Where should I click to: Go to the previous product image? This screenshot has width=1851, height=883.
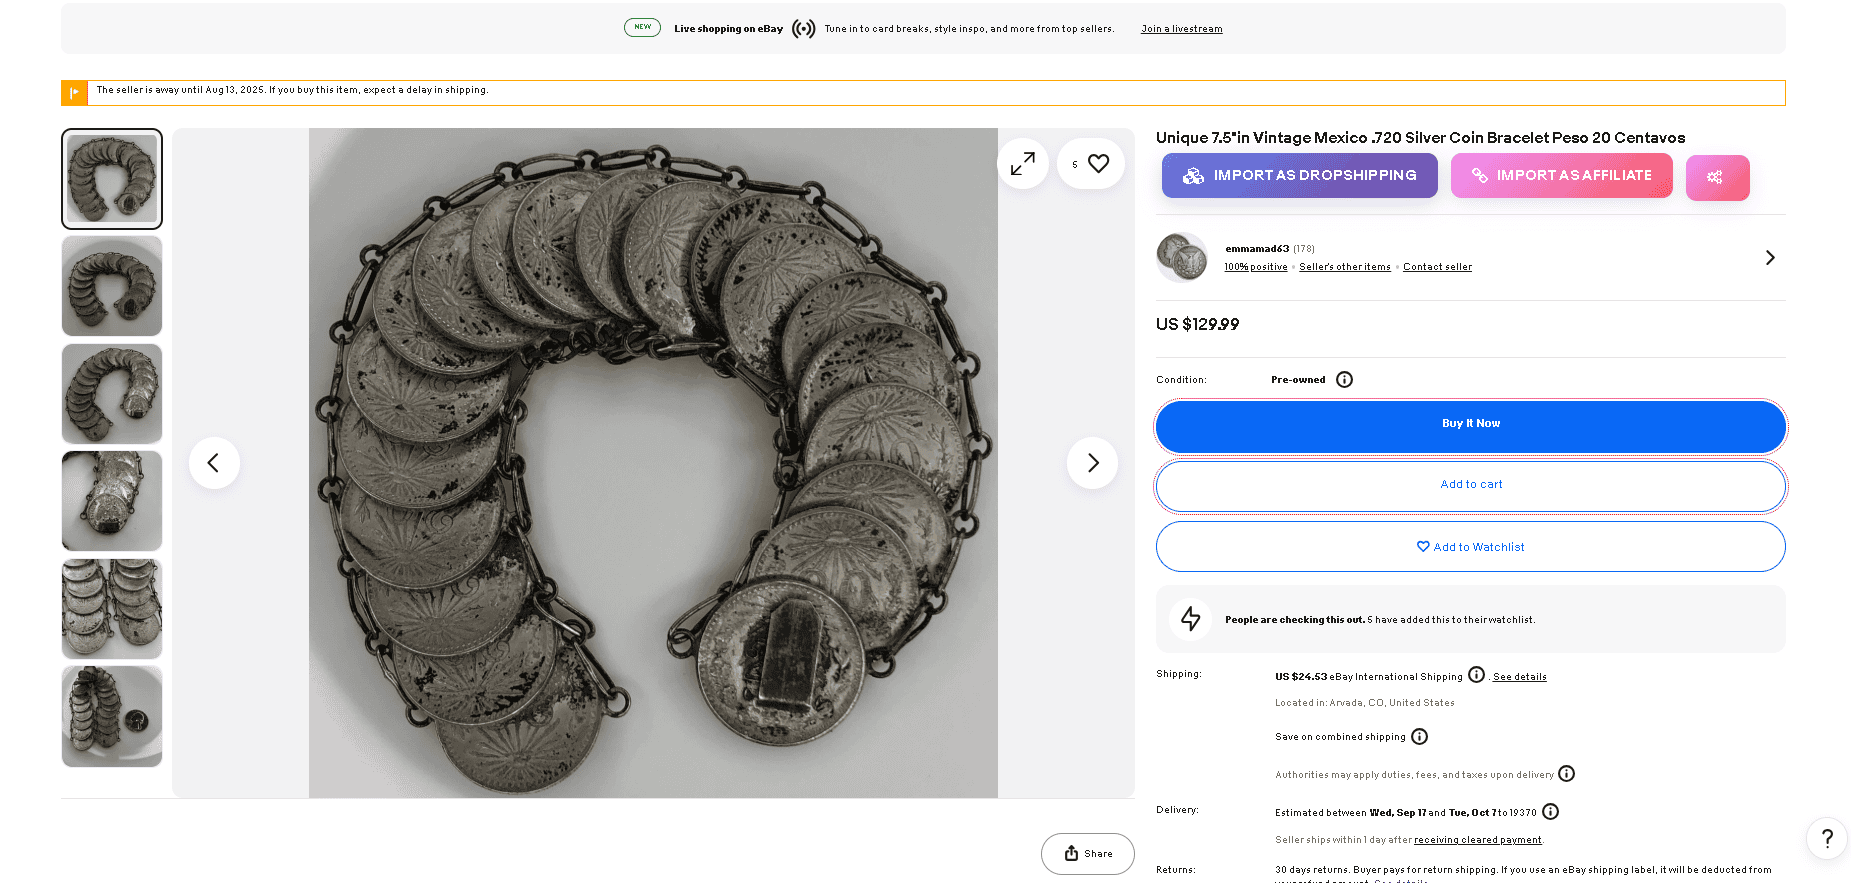pos(214,463)
